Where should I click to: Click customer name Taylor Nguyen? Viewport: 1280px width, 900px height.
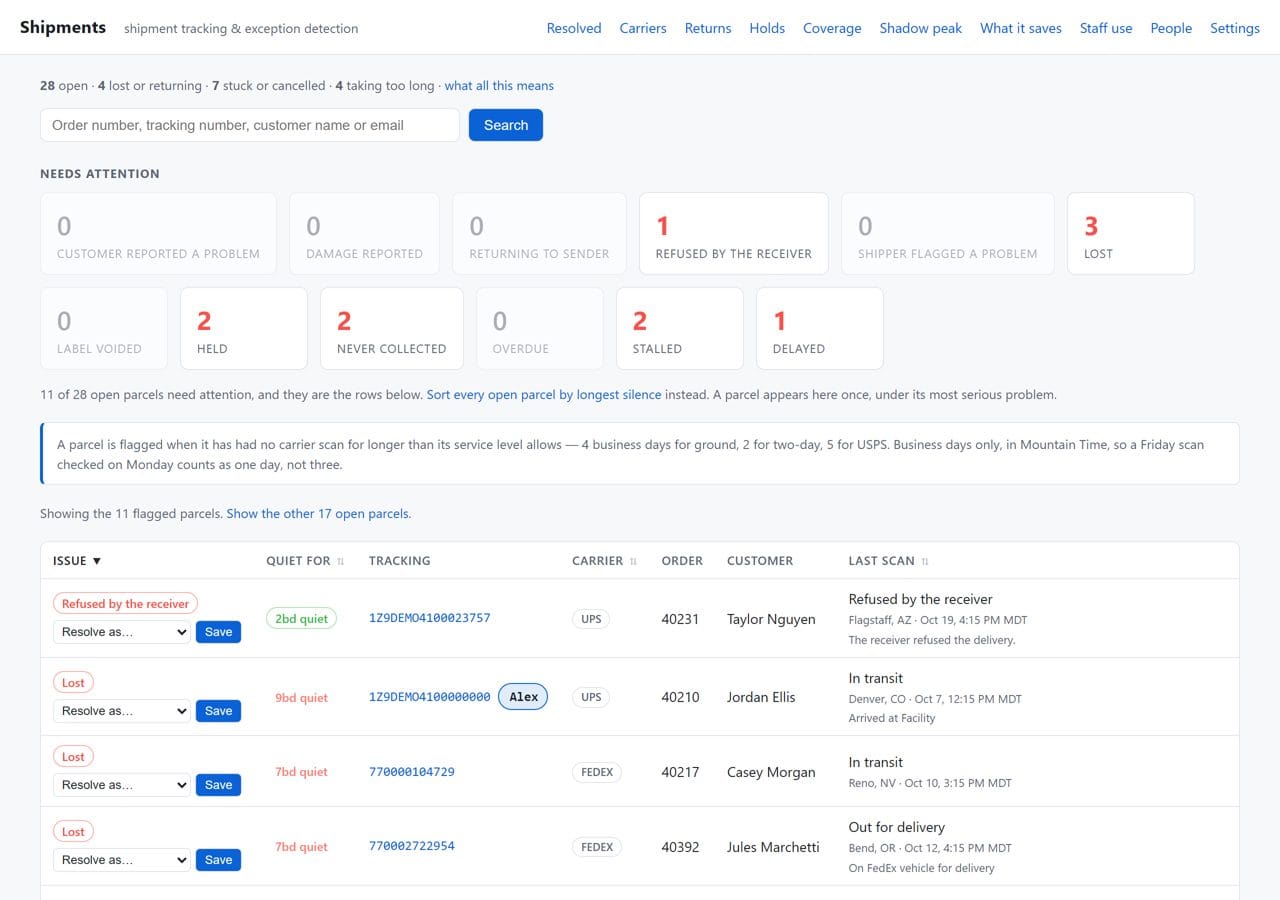click(x=771, y=619)
